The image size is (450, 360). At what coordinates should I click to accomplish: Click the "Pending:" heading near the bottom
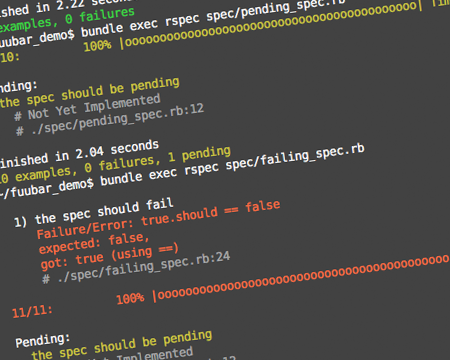pos(43,340)
